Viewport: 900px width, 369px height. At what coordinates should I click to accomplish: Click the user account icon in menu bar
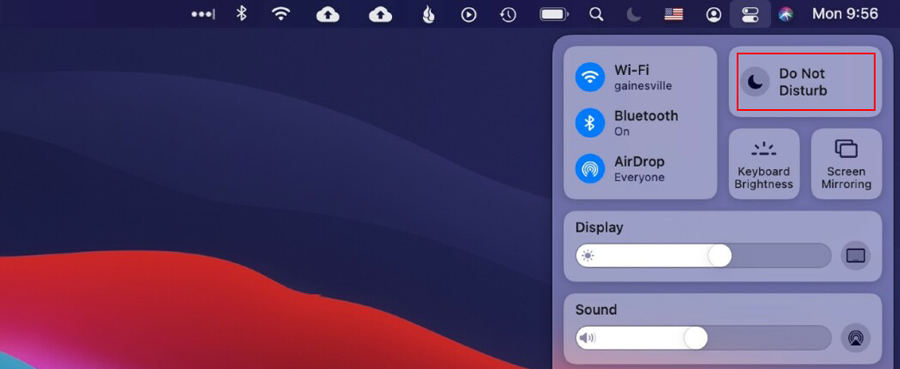[713, 14]
